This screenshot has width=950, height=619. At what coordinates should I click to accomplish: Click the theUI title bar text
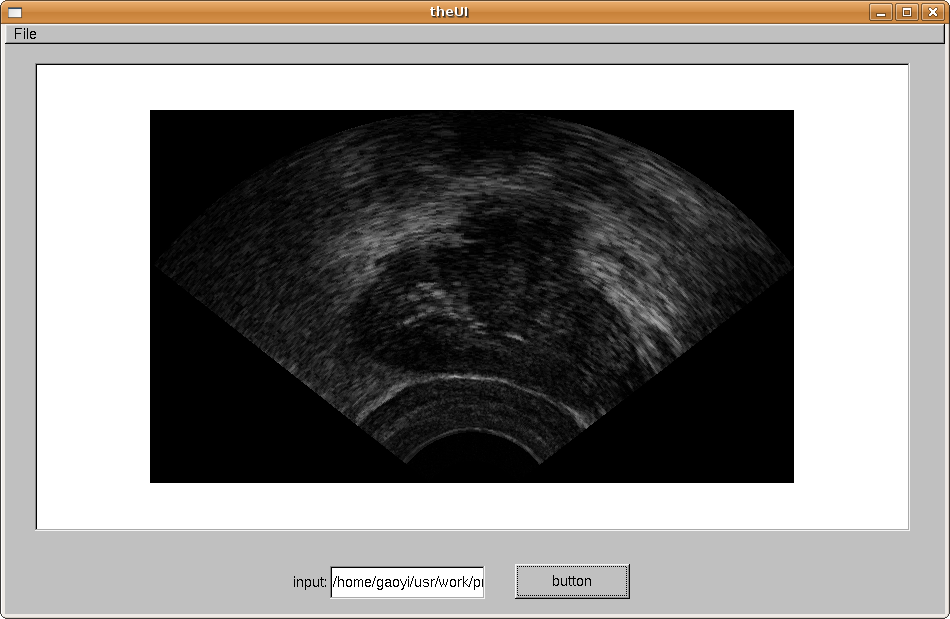(449, 12)
